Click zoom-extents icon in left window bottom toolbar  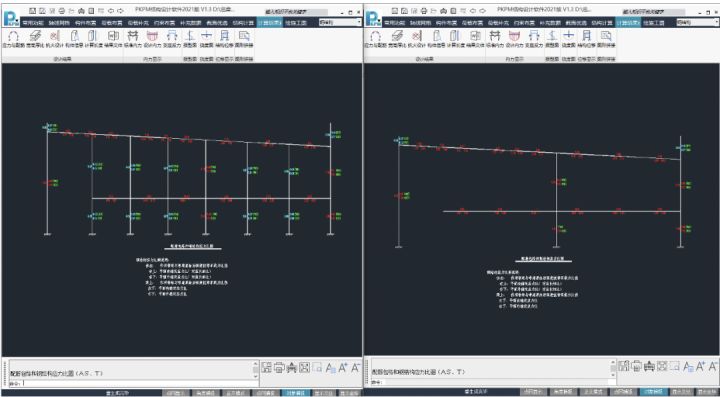304,367
